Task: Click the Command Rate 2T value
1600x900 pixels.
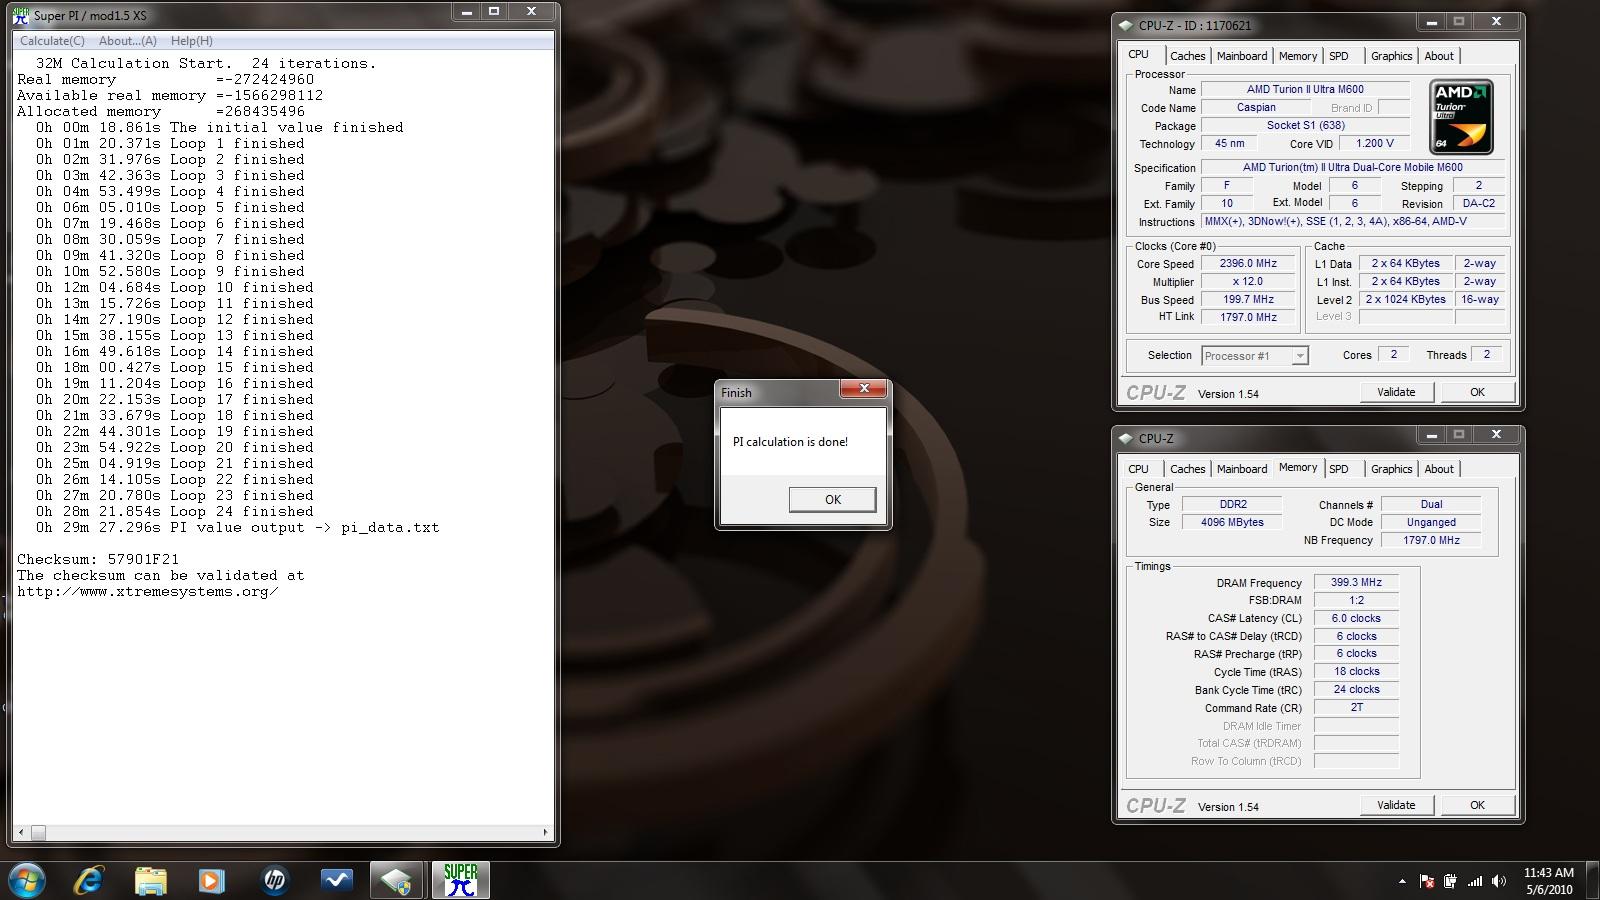Action: 1356,707
